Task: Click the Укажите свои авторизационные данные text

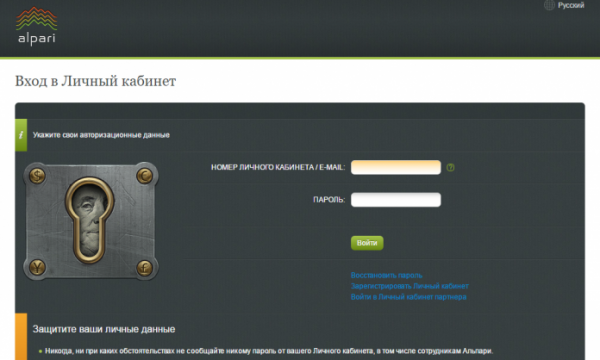Action: (x=101, y=135)
